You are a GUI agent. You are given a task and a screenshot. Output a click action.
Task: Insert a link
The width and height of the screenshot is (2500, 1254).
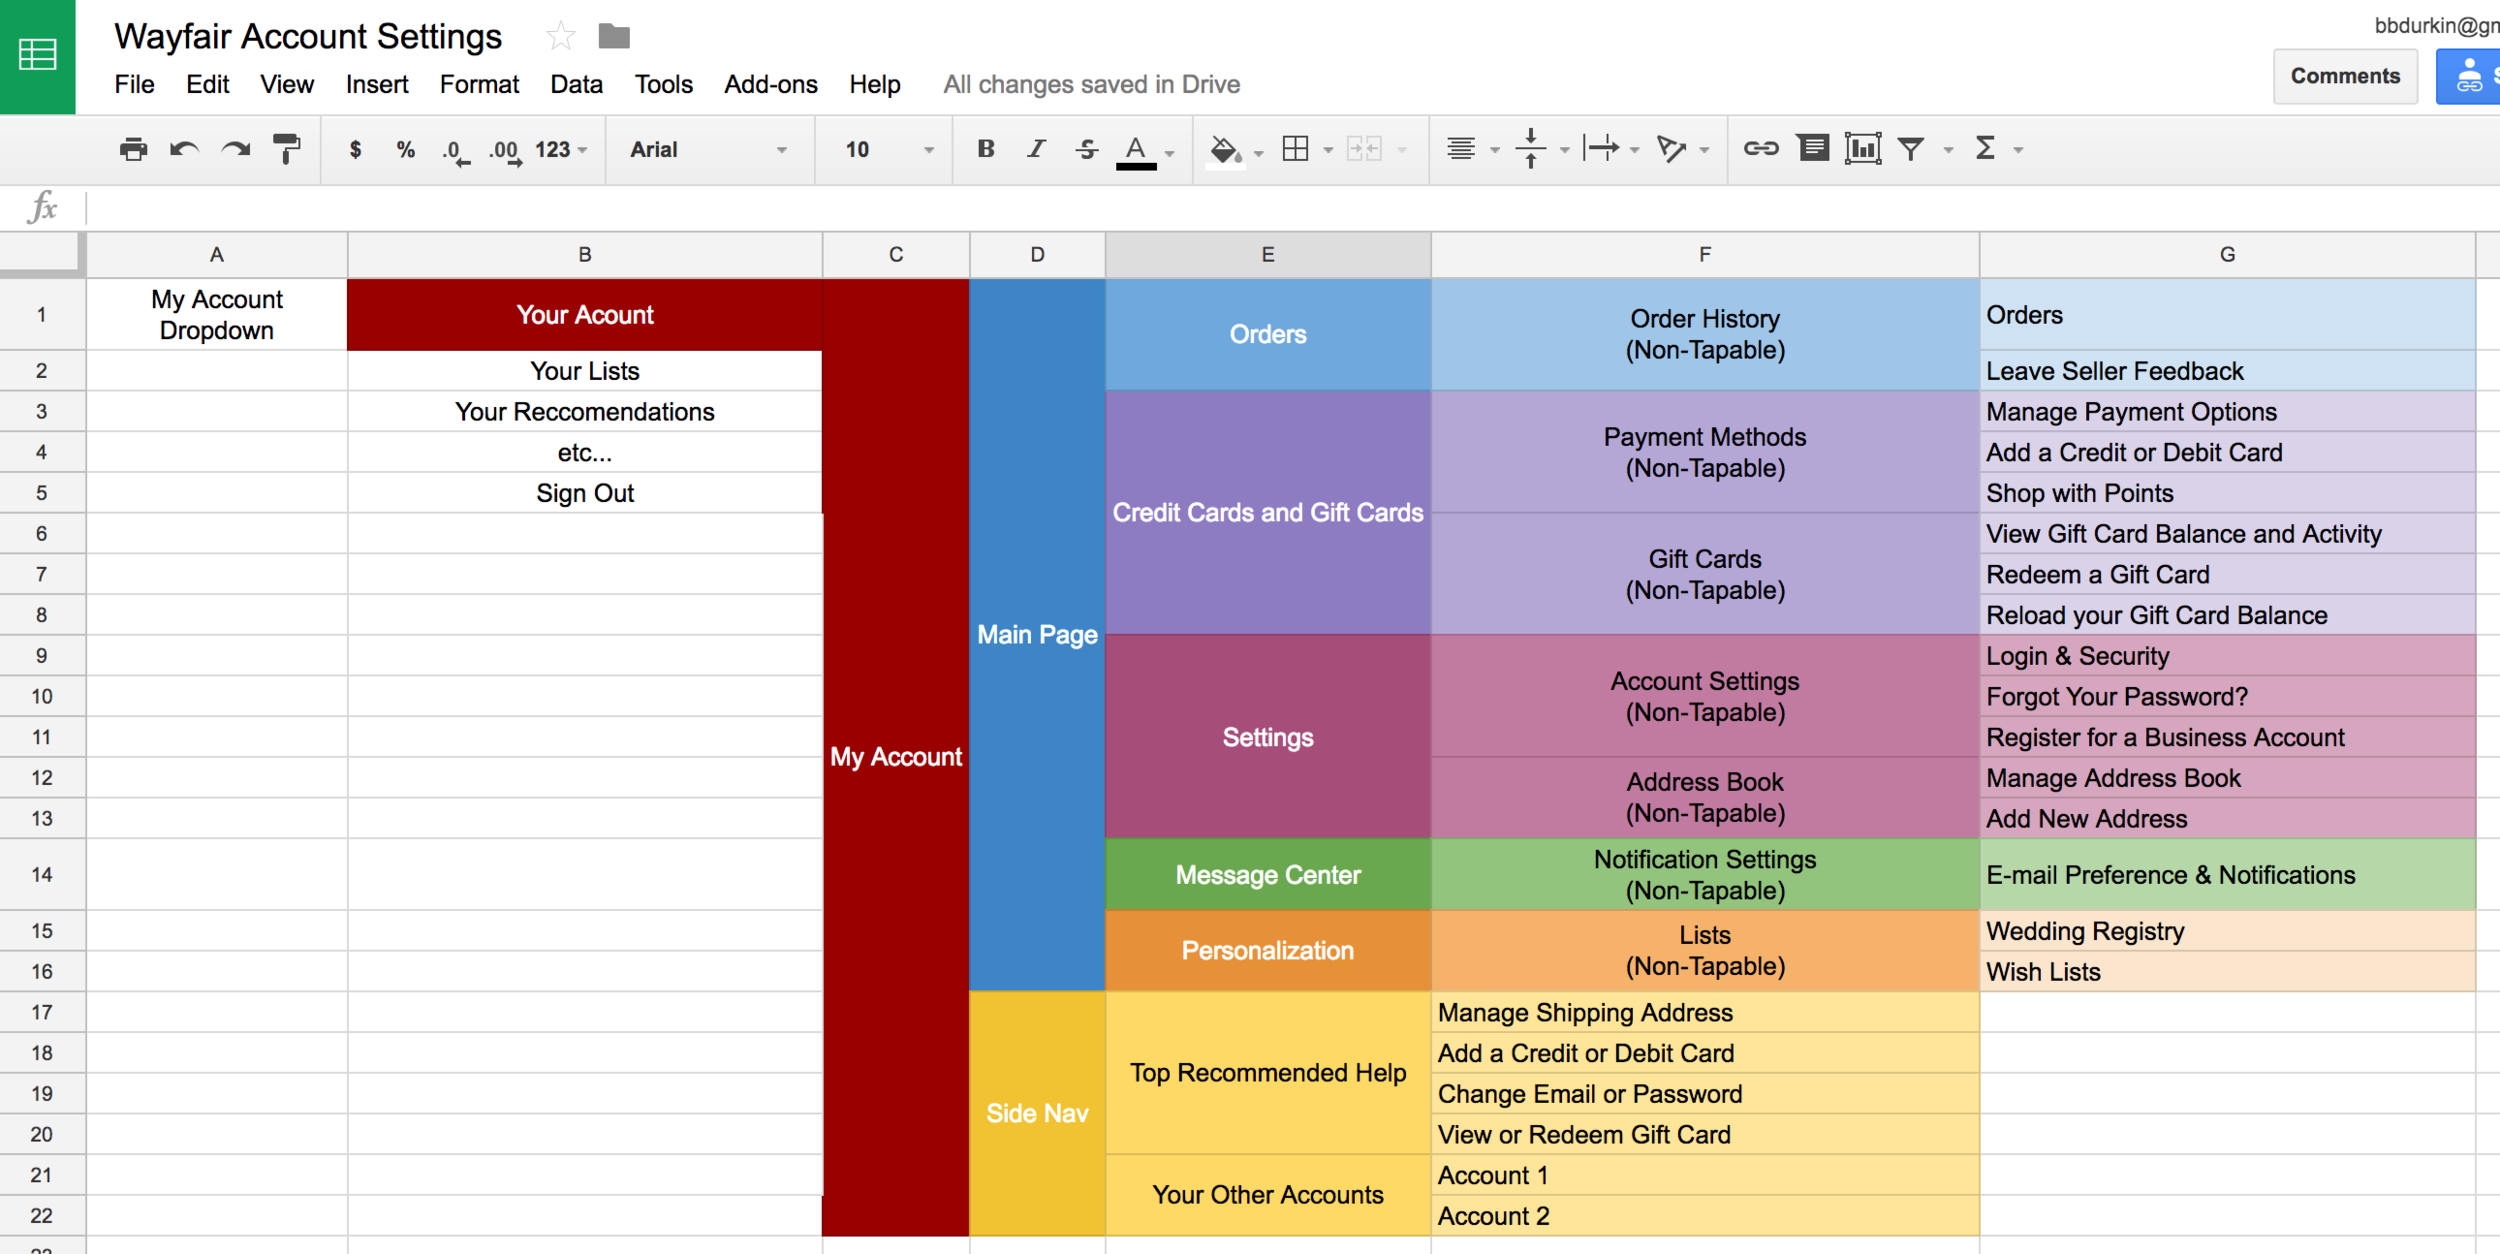coord(1761,149)
